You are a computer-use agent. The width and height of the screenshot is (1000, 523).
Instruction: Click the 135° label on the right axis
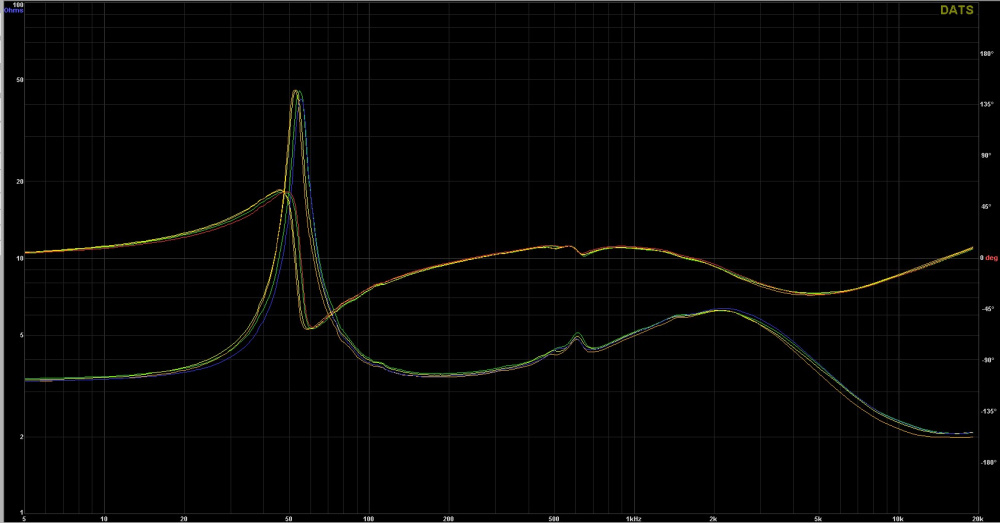pyautogui.click(x=985, y=104)
